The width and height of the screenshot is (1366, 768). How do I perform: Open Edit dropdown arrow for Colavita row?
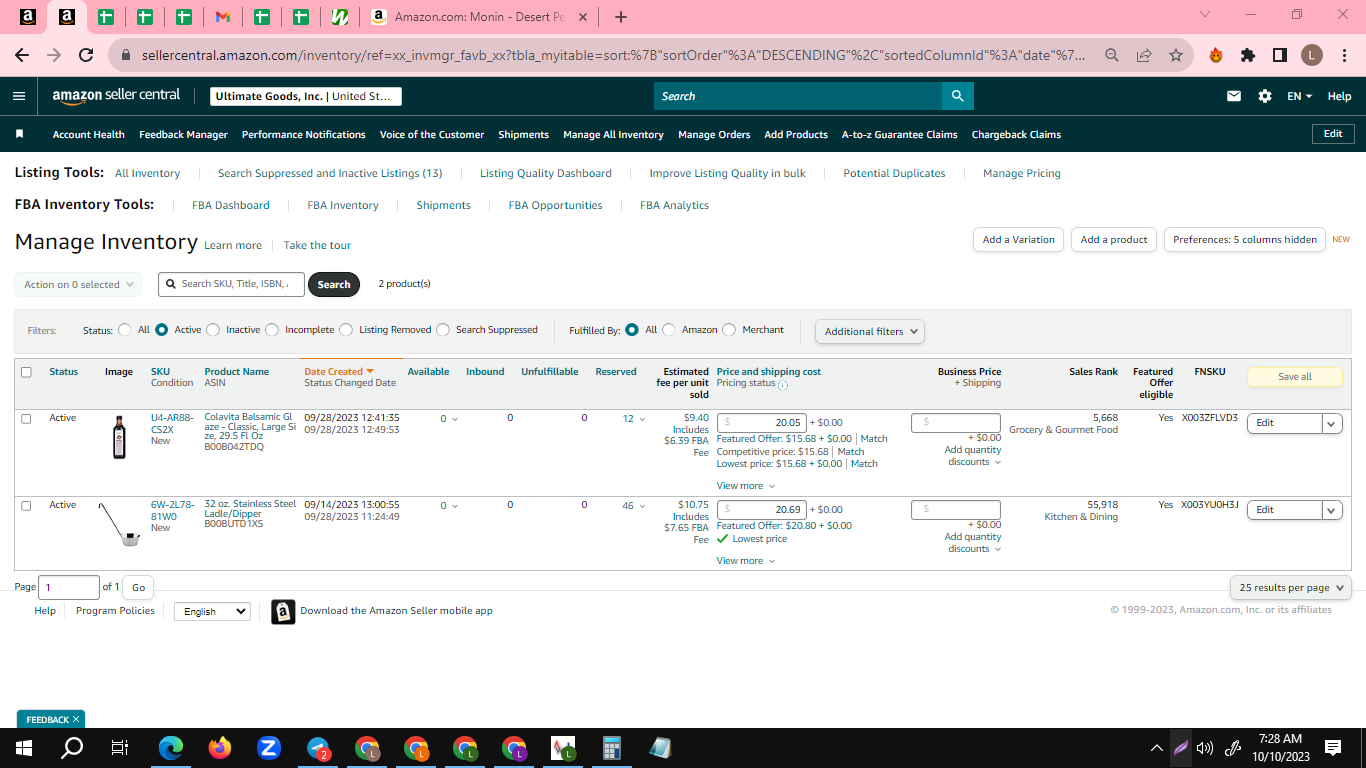tap(1332, 423)
